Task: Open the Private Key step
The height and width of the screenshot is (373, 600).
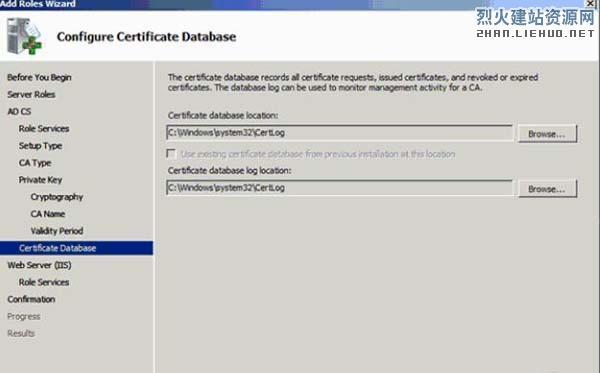Action: [x=40, y=180]
